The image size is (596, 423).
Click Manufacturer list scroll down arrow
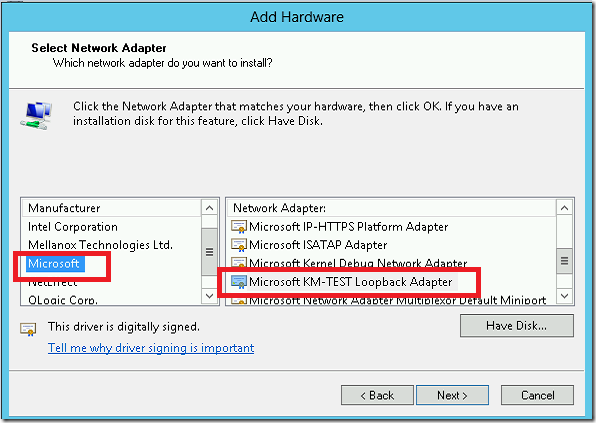point(209,296)
